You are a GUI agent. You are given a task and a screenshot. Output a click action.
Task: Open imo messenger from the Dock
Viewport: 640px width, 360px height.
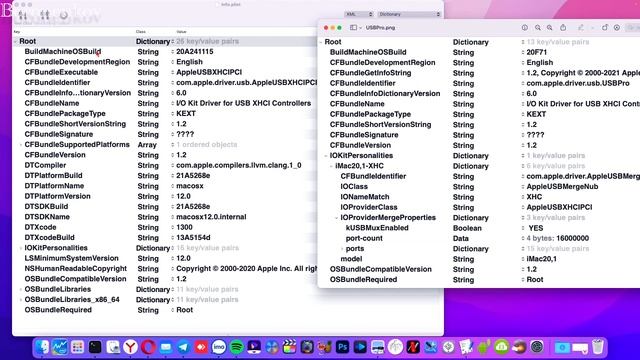pyautogui.click(x=219, y=347)
